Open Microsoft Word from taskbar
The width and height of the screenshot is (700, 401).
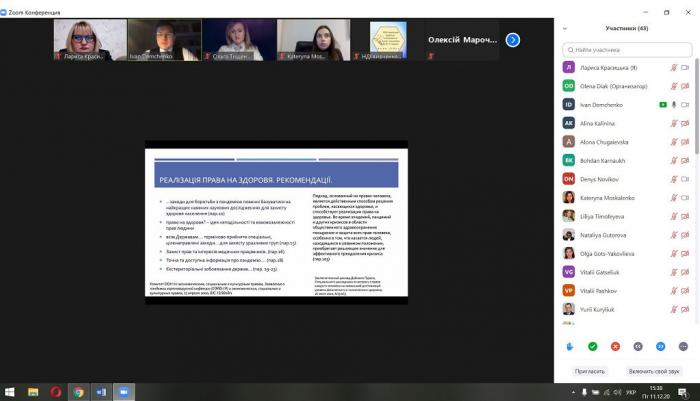coord(101,392)
